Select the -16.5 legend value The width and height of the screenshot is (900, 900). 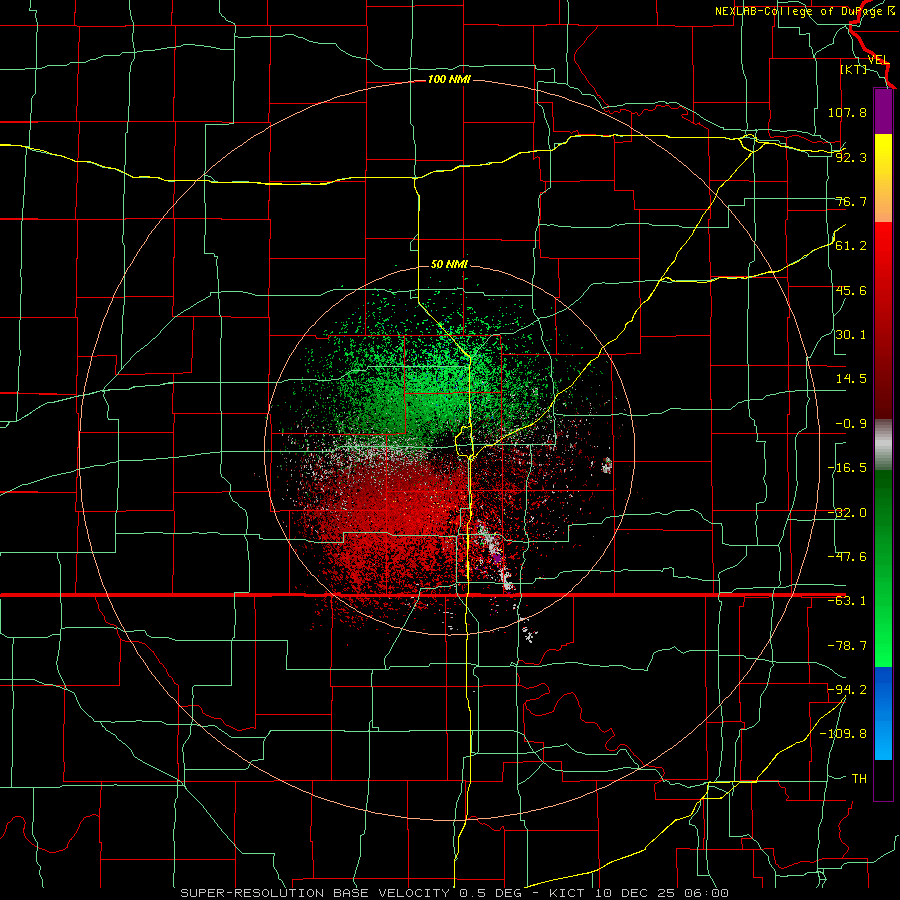847,468
